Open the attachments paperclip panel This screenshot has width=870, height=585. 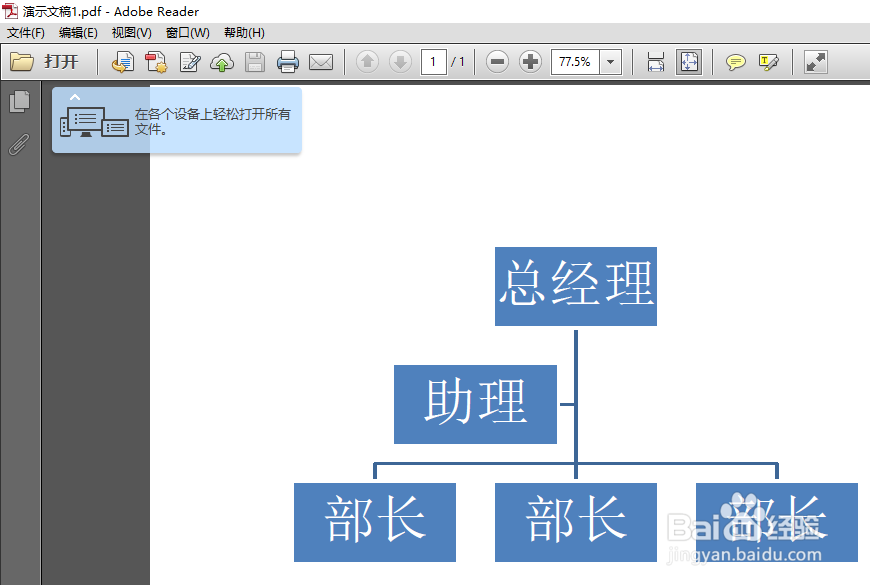(20, 145)
